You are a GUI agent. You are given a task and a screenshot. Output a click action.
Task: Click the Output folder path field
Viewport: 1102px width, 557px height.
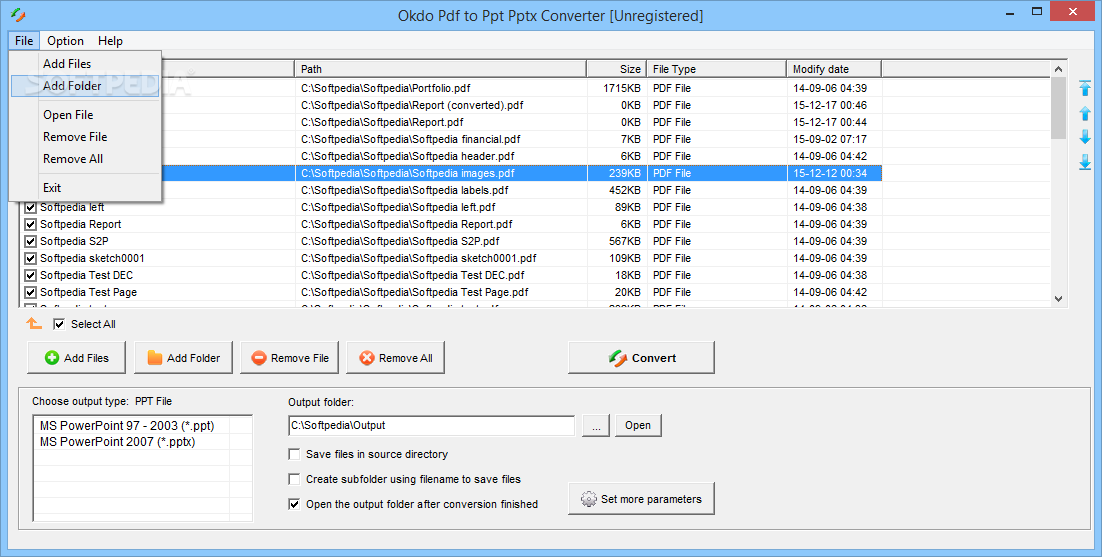click(432, 425)
